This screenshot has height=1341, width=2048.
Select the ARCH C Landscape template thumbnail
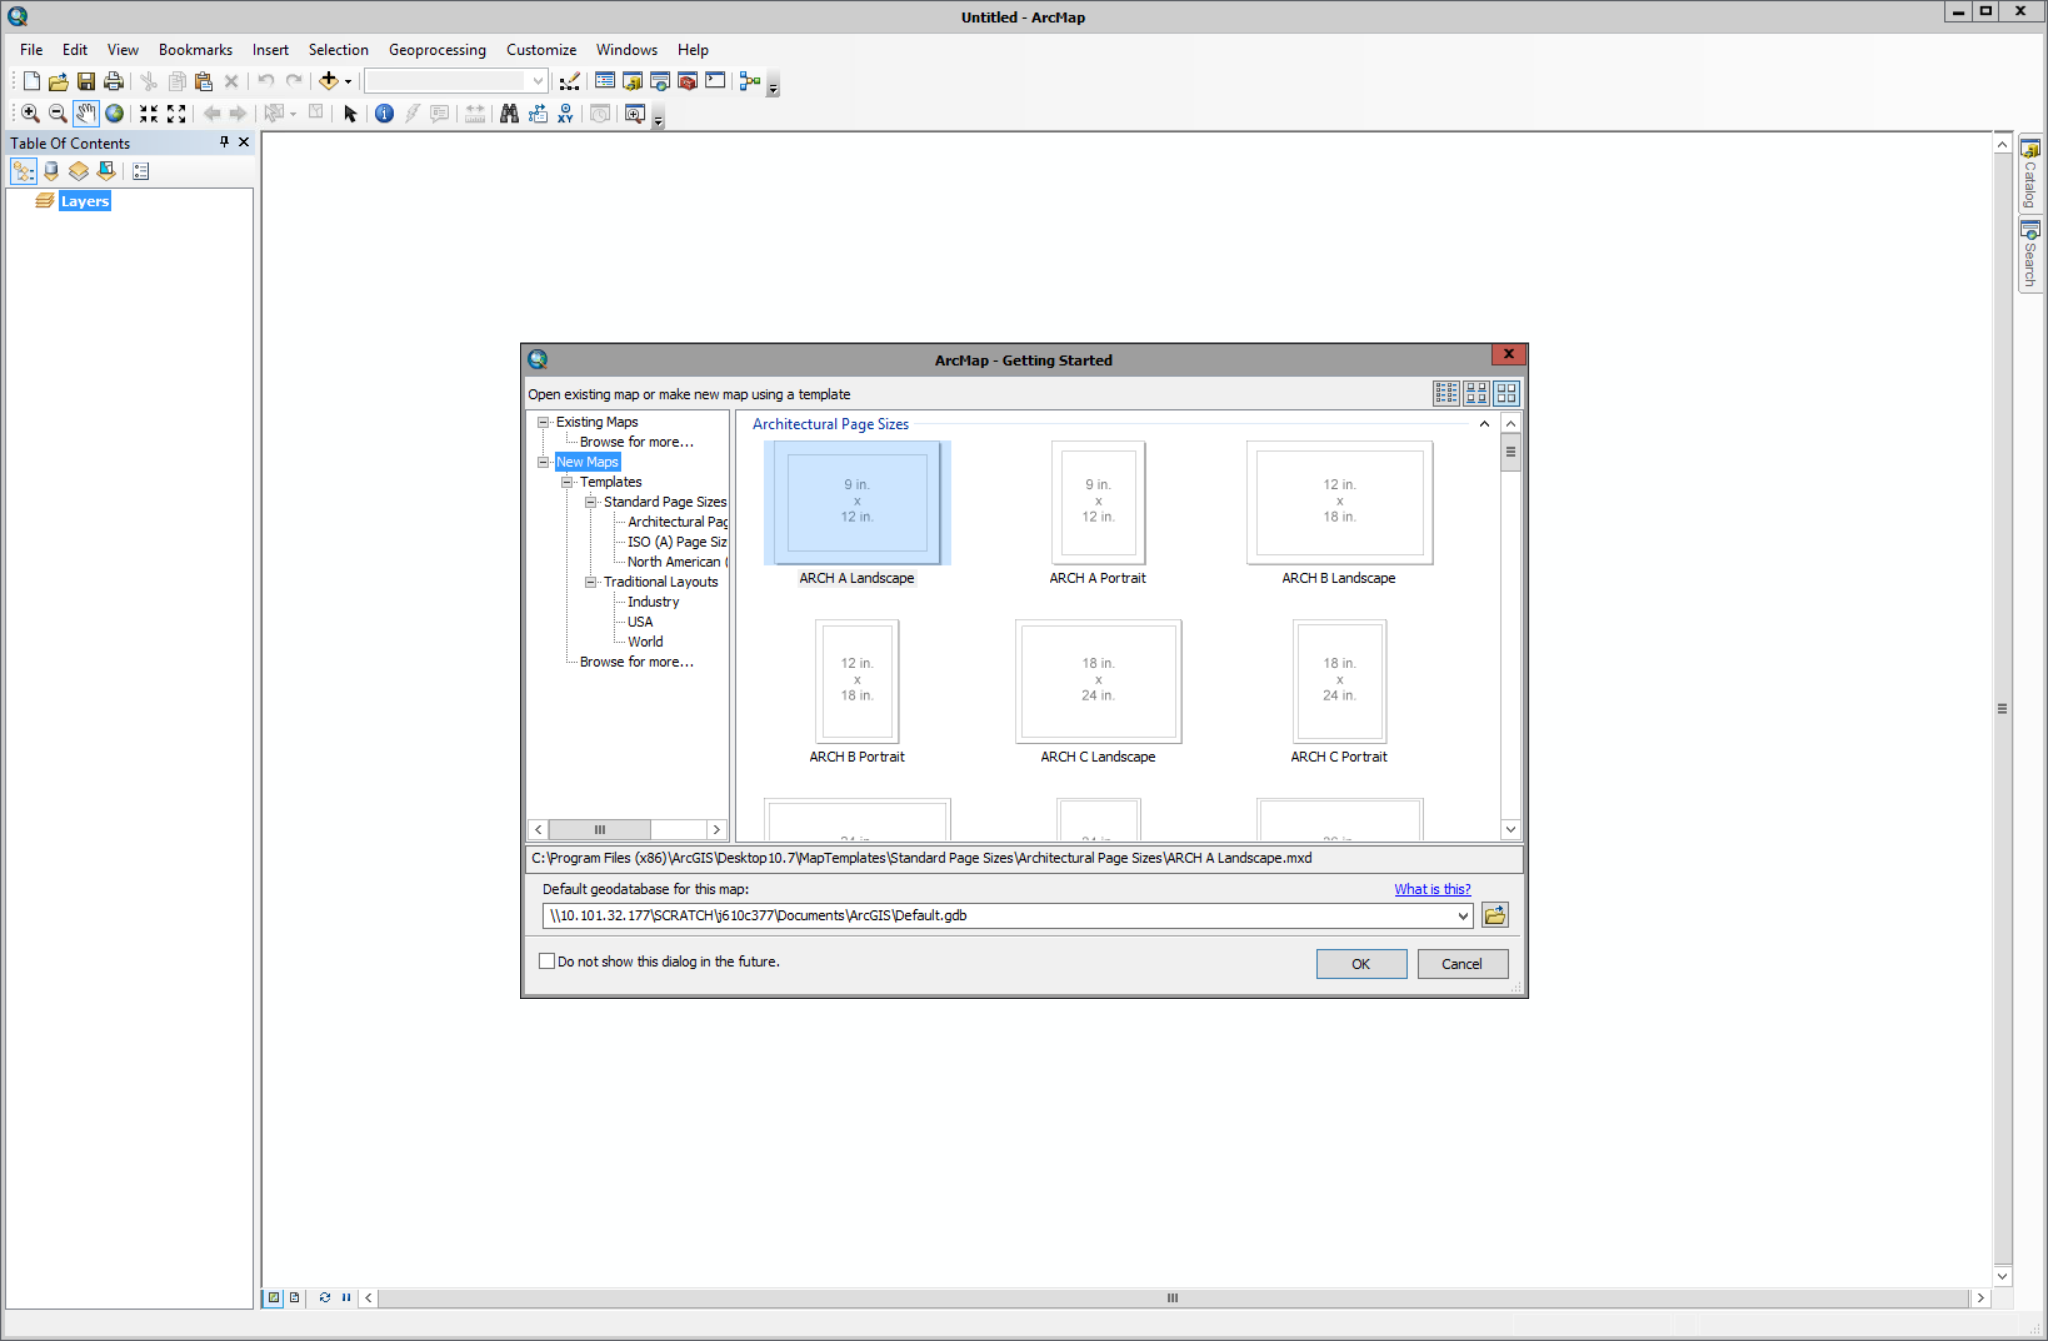1098,681
